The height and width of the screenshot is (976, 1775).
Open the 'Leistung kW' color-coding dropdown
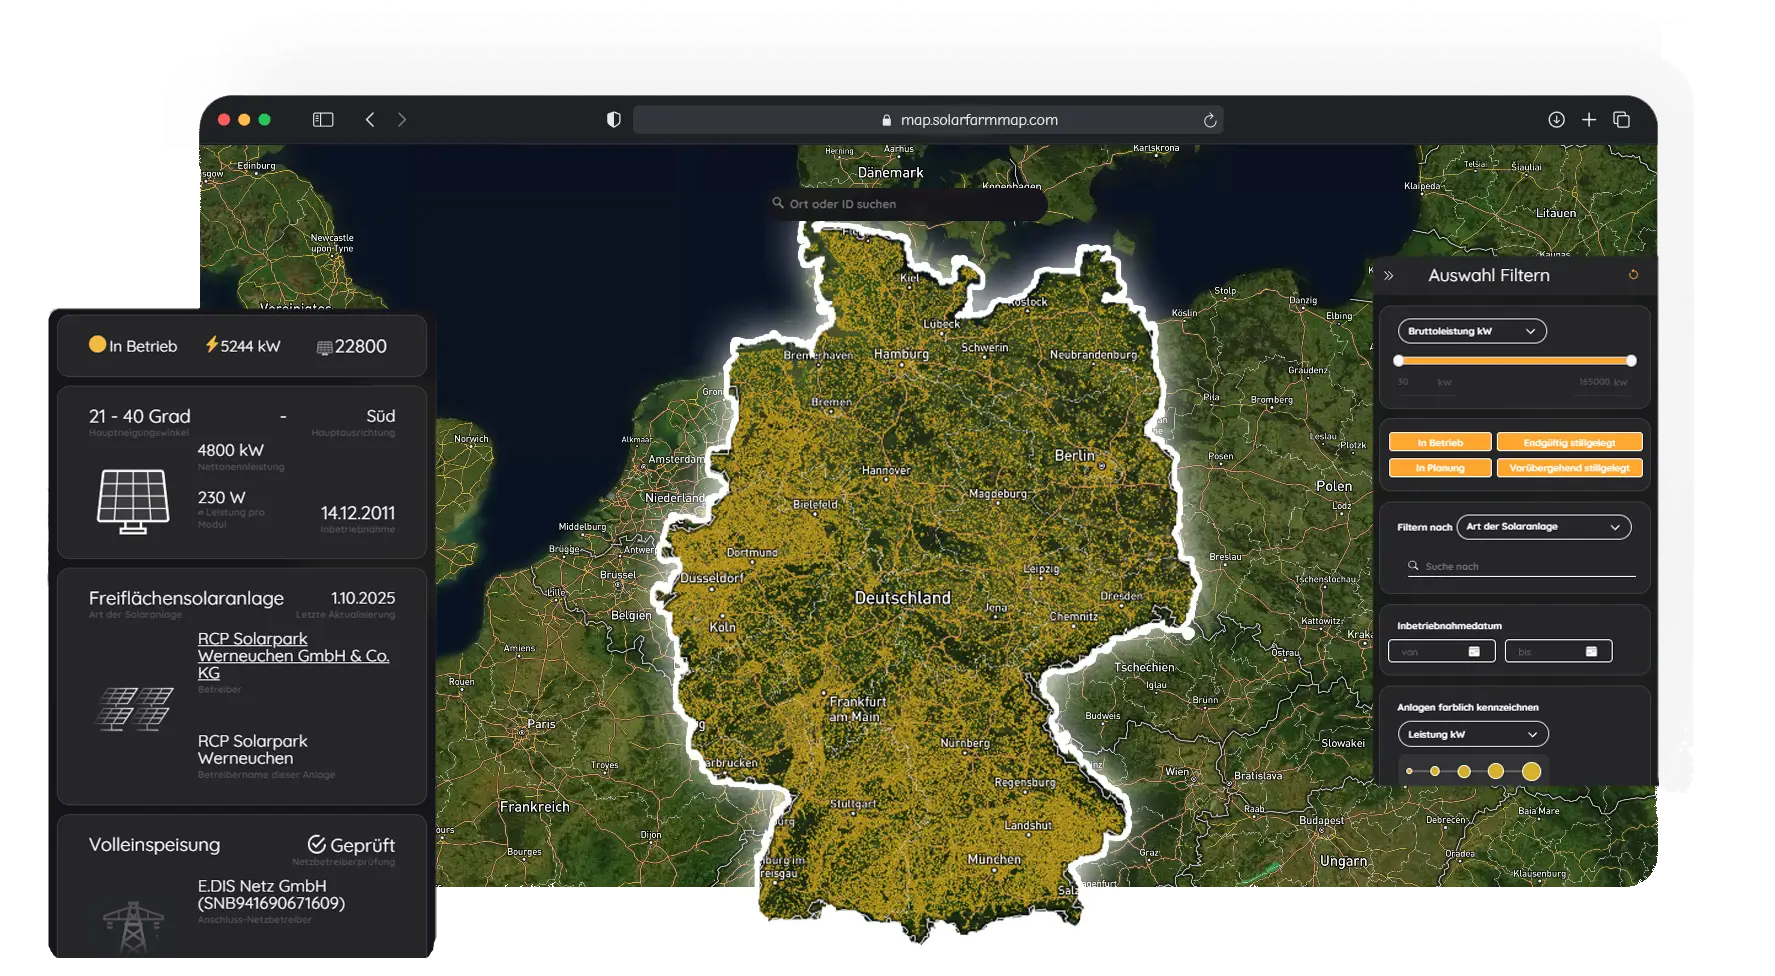1472,734
